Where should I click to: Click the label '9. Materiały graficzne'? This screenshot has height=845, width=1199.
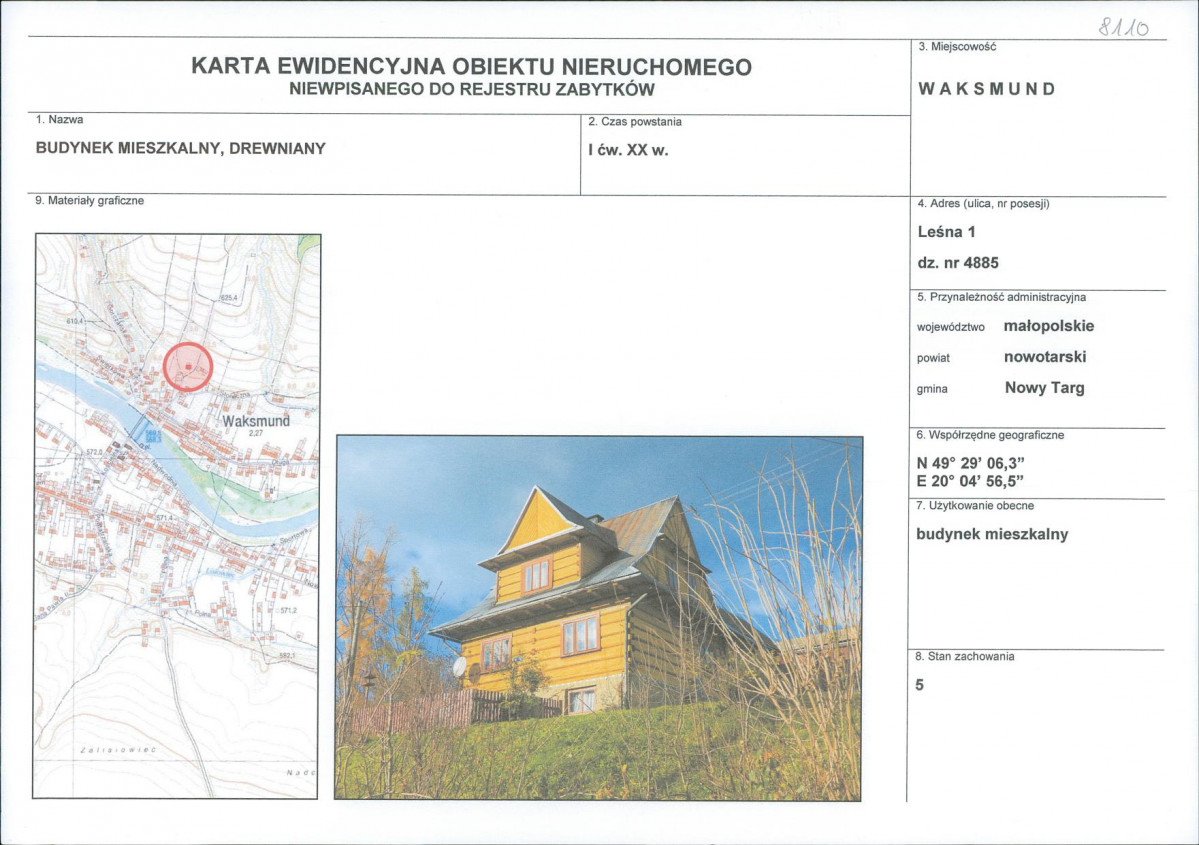(89, 200)
